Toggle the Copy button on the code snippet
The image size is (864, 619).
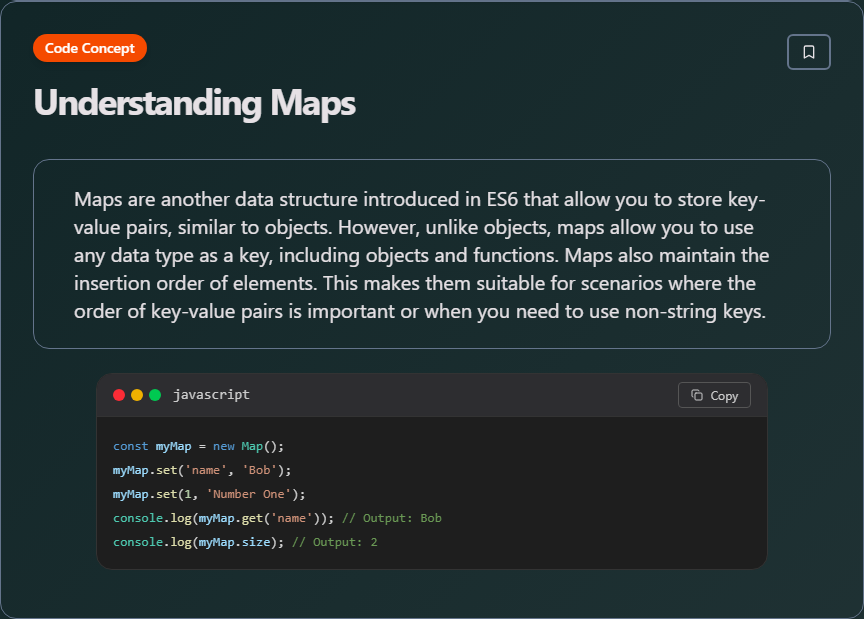[714, 395]
